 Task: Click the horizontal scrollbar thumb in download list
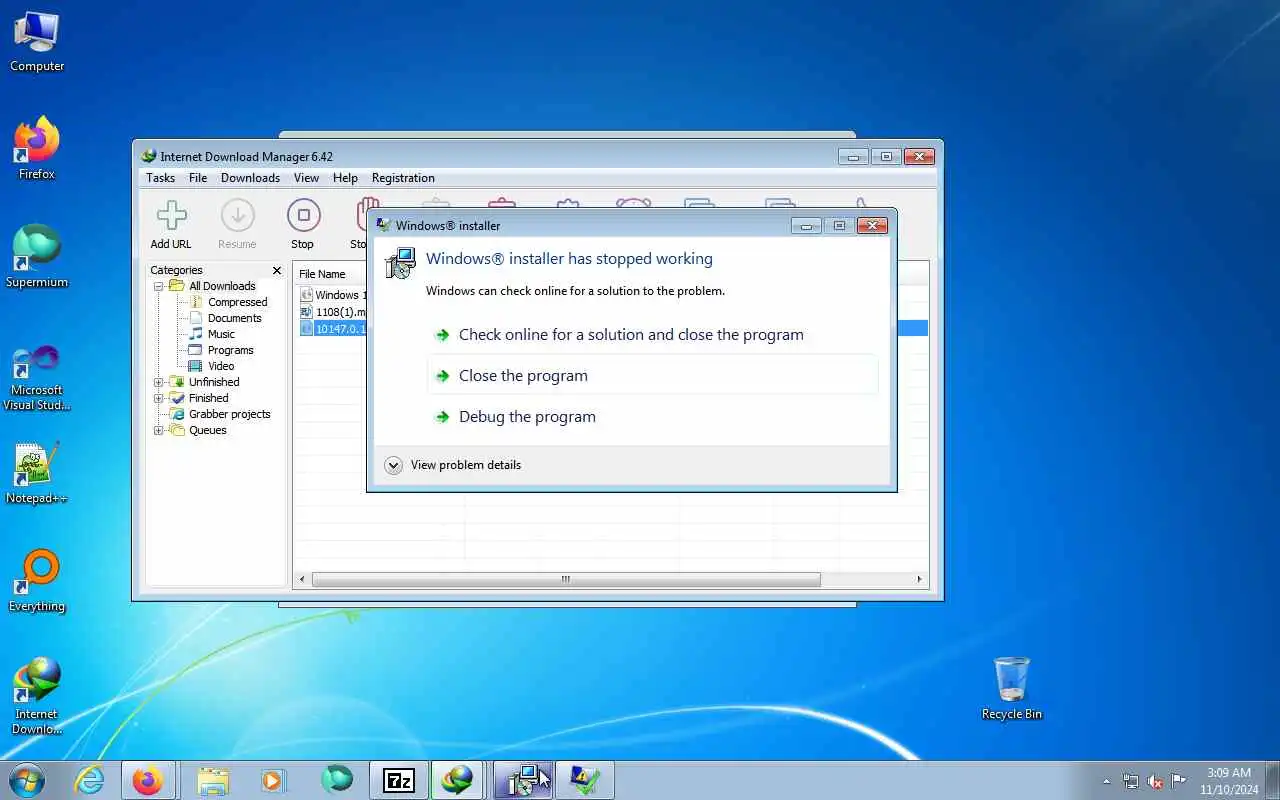tap(566, 579)
